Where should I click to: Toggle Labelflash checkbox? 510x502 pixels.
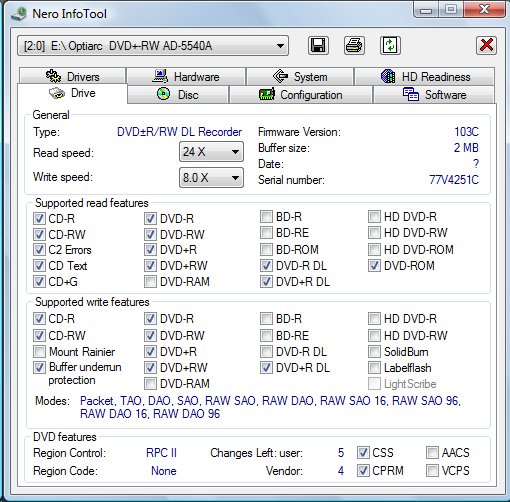pos(374,368)
